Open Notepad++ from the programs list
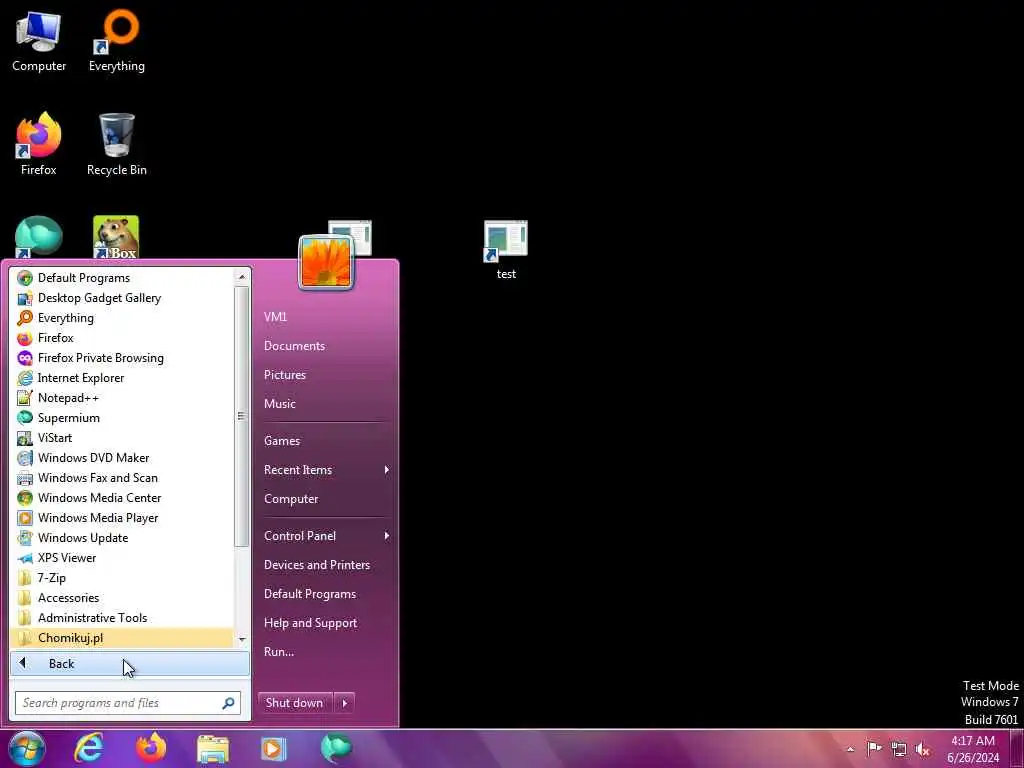This screenshot has height=768, width=1024. point(122,398)
